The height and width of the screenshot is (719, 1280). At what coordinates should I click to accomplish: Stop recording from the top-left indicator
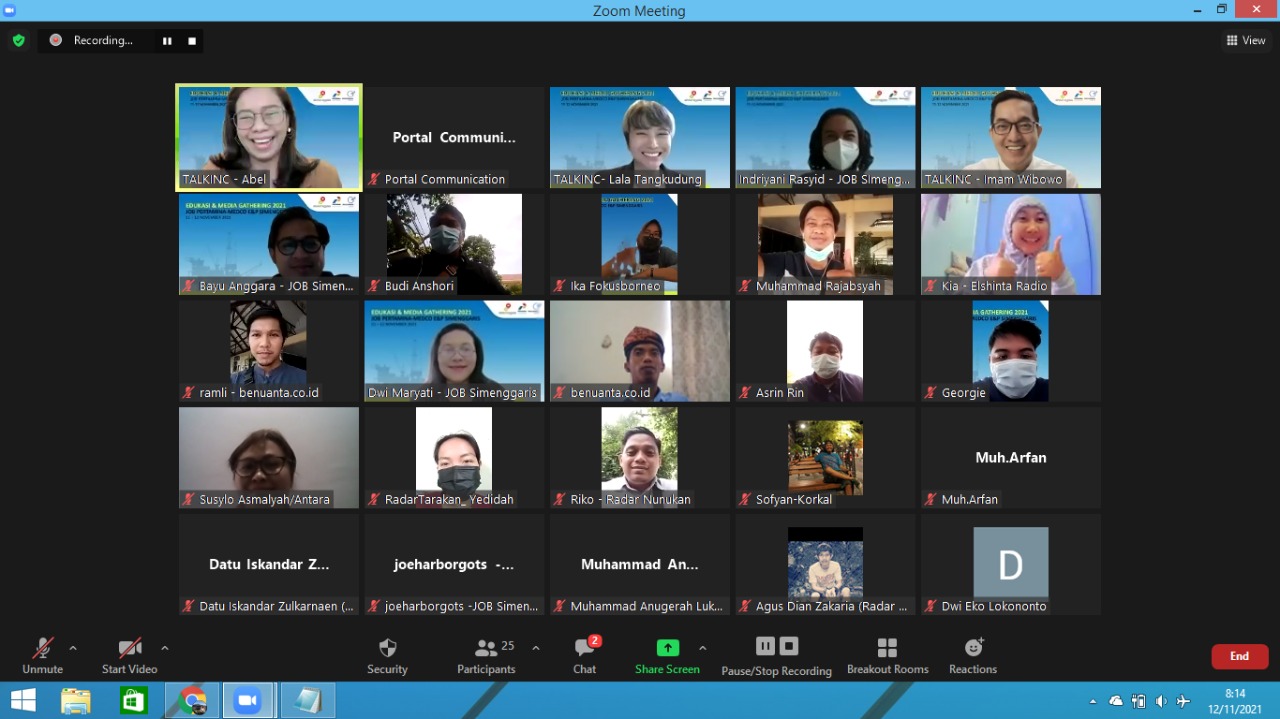(x=192, y=41)
